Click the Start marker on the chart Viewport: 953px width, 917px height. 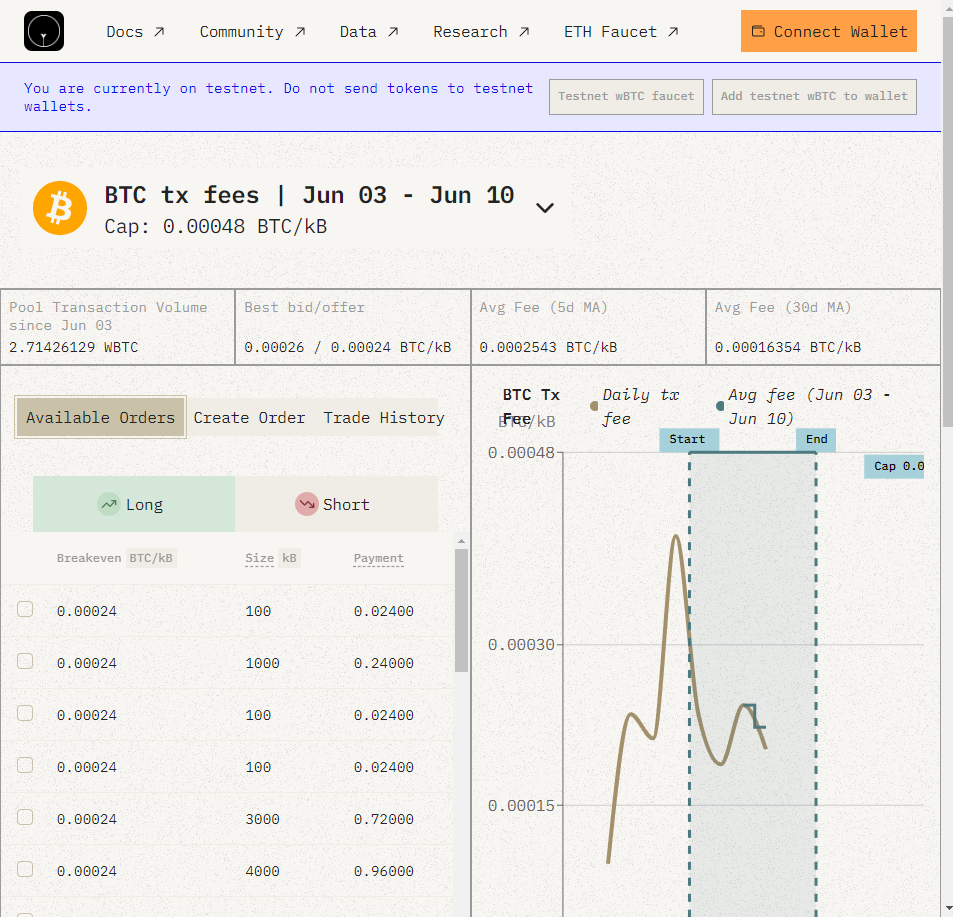(x=688, y=439)
